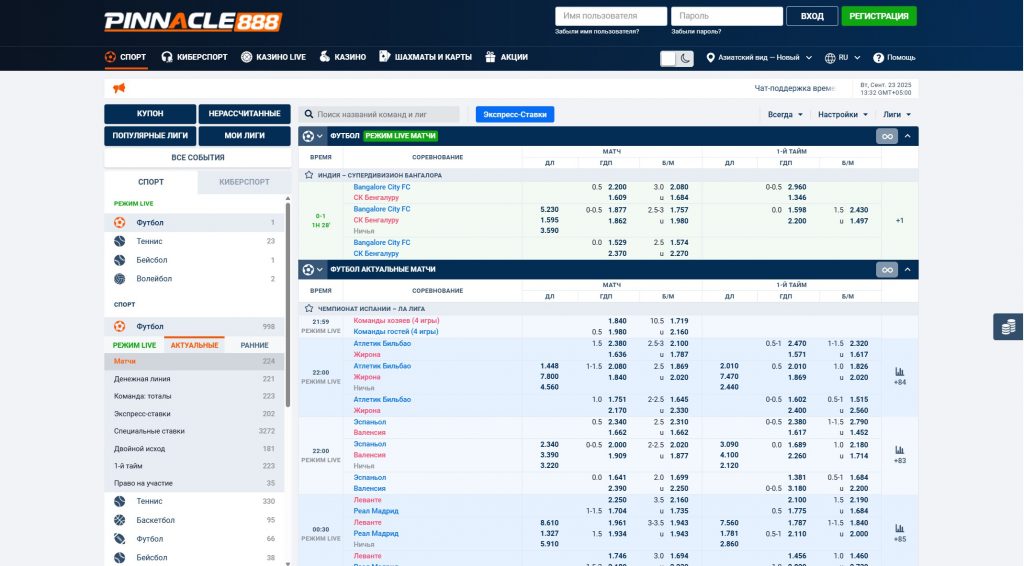Click the megaphone announcements icon
Viewport: 1024px width, 566px height.
tap(119, 88)
